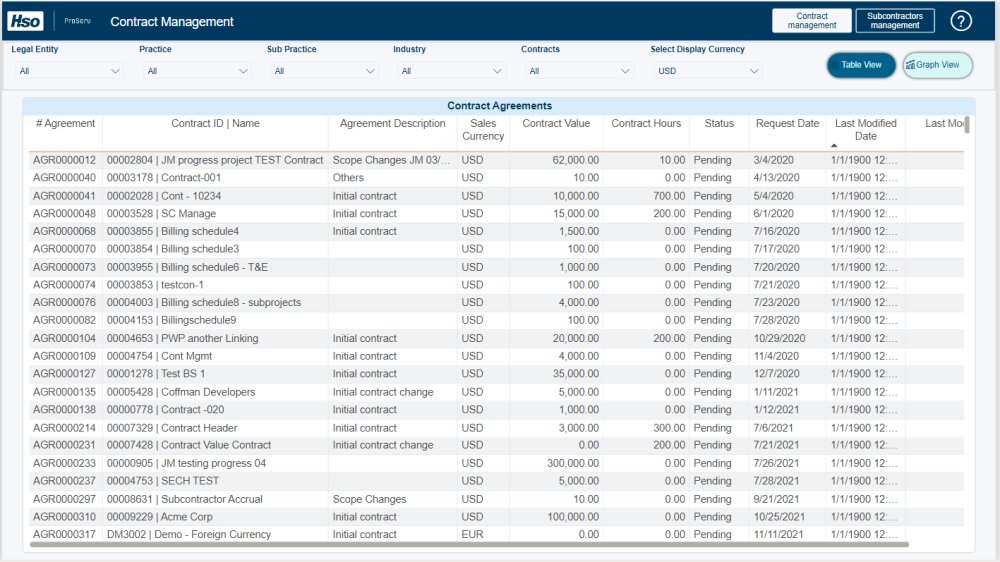This screenshot has width=1000, height=562.
Task: Click 'Scope Changes' in AGR0000297 row
Action: [x=369, y=499]
